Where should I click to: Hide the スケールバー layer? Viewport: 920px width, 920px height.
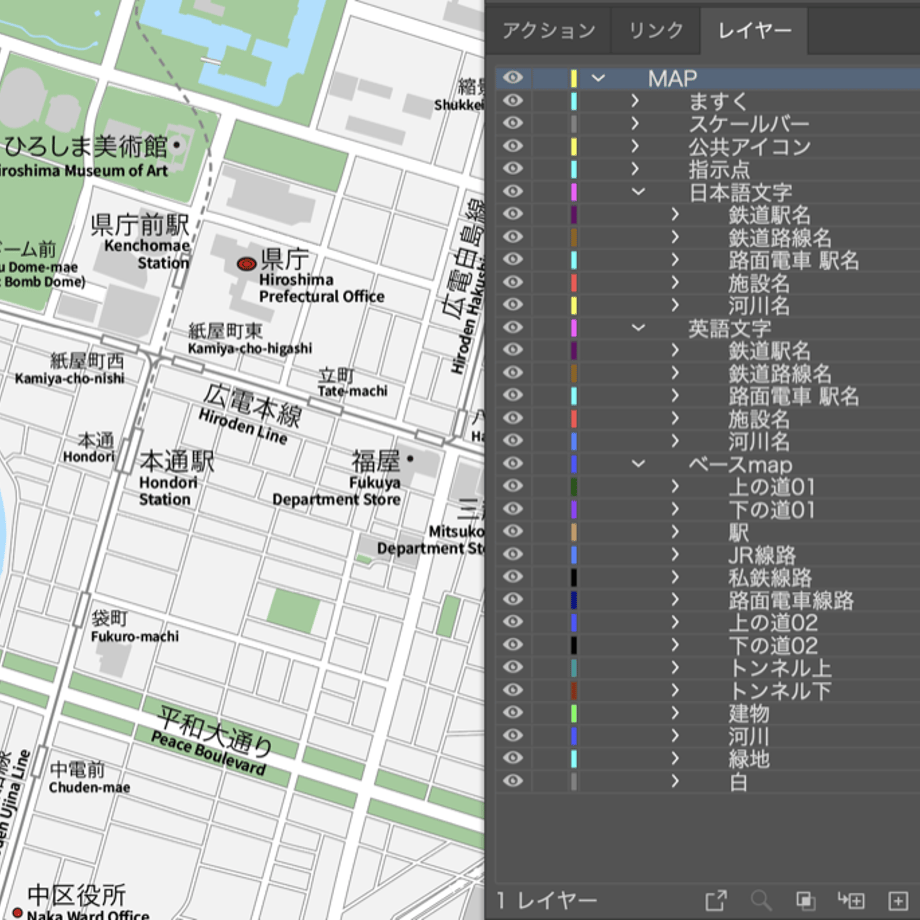(x=513, y=123)
